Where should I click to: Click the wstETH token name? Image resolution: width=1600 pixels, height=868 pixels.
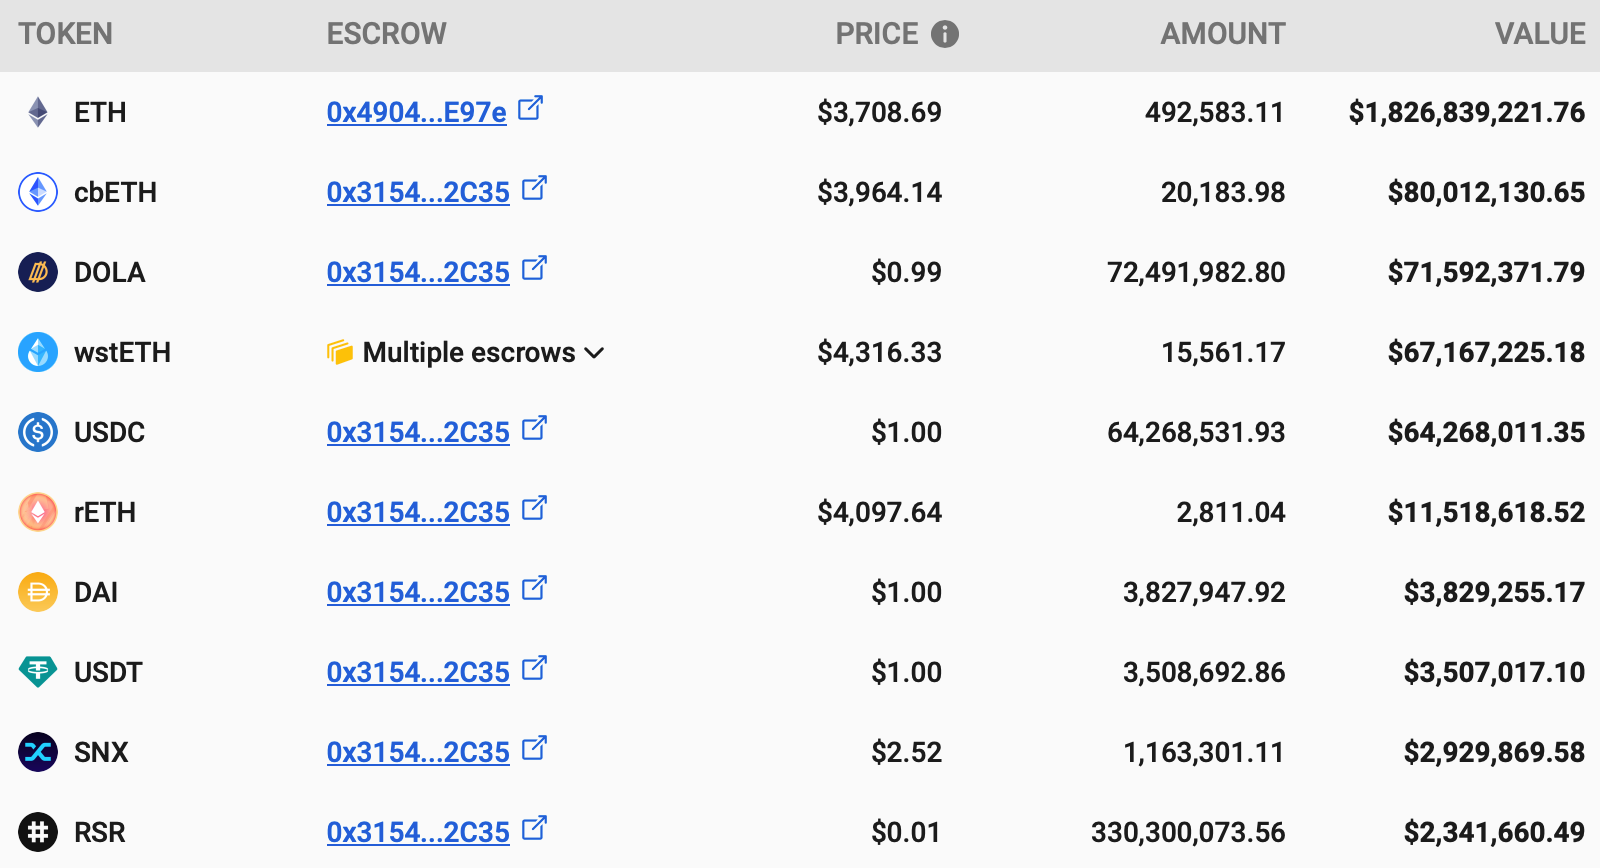(x=122, y=352)
